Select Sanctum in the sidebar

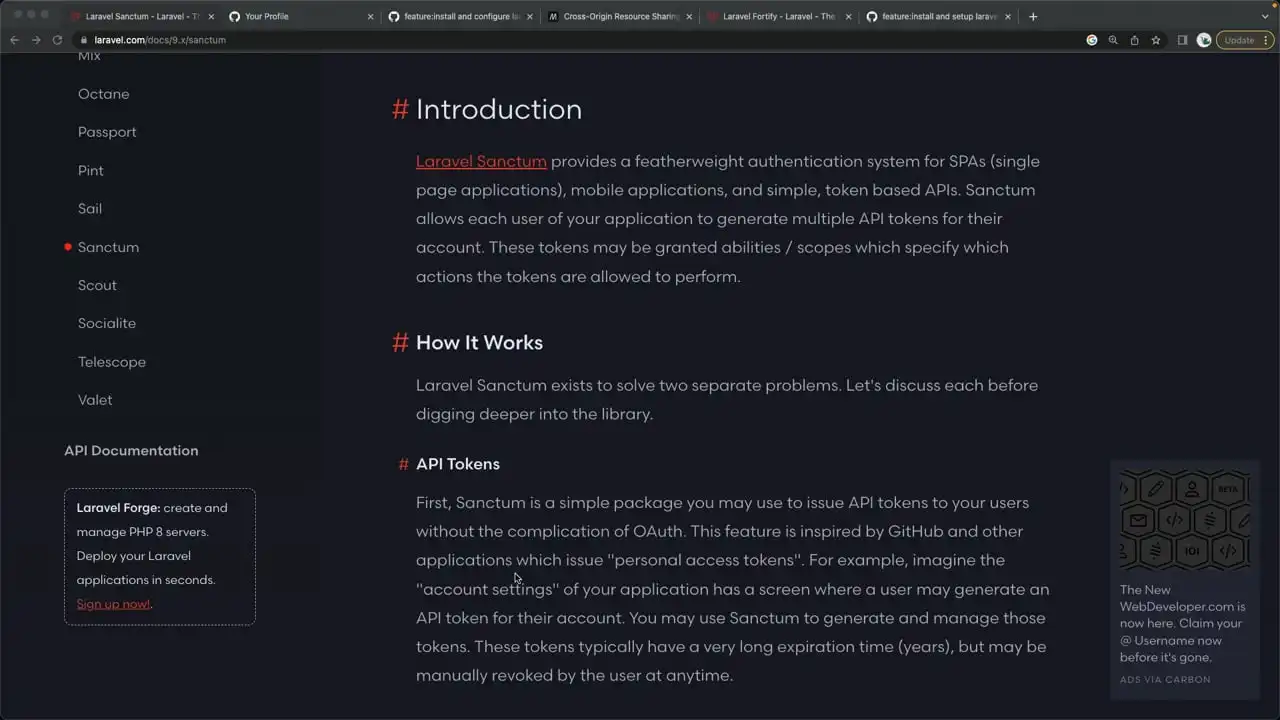pos(108,247)
